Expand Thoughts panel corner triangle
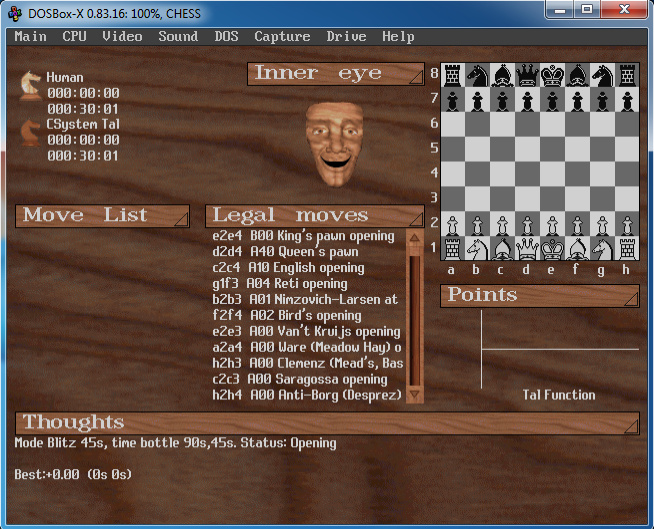Screen dimensions: 654x529 point(631,426)
